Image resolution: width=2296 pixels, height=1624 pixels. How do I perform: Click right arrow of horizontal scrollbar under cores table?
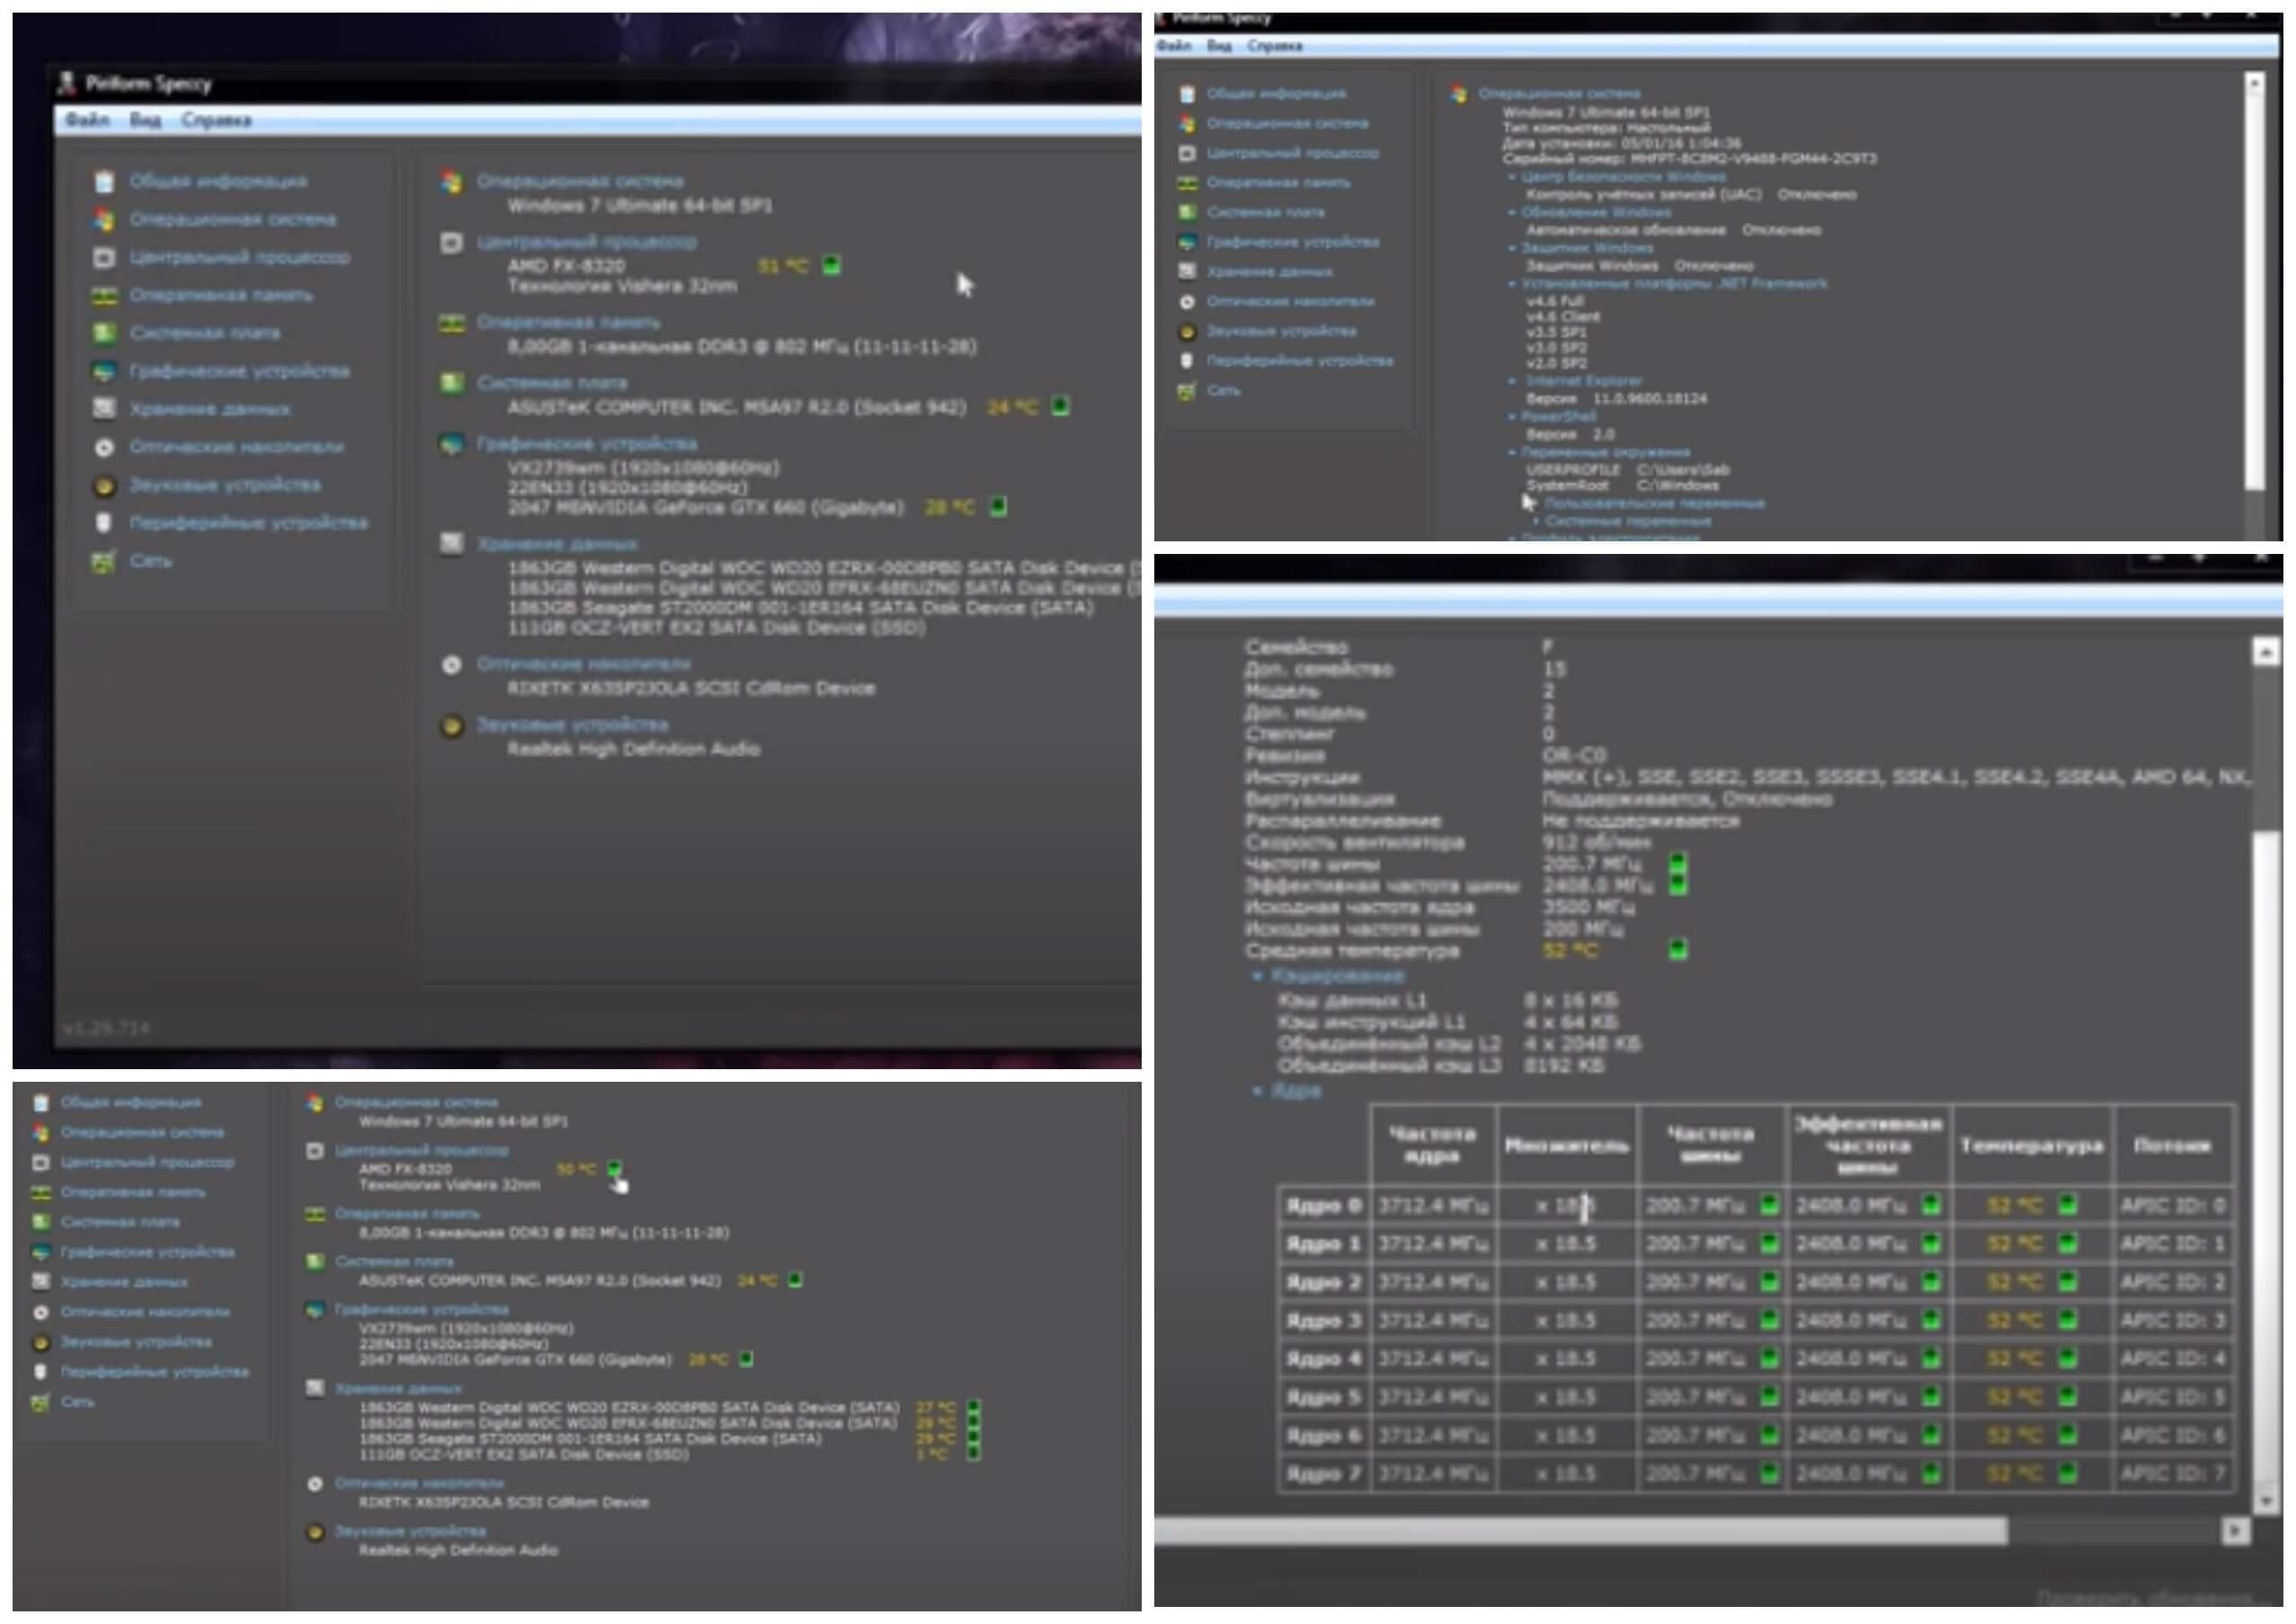2235,1531
